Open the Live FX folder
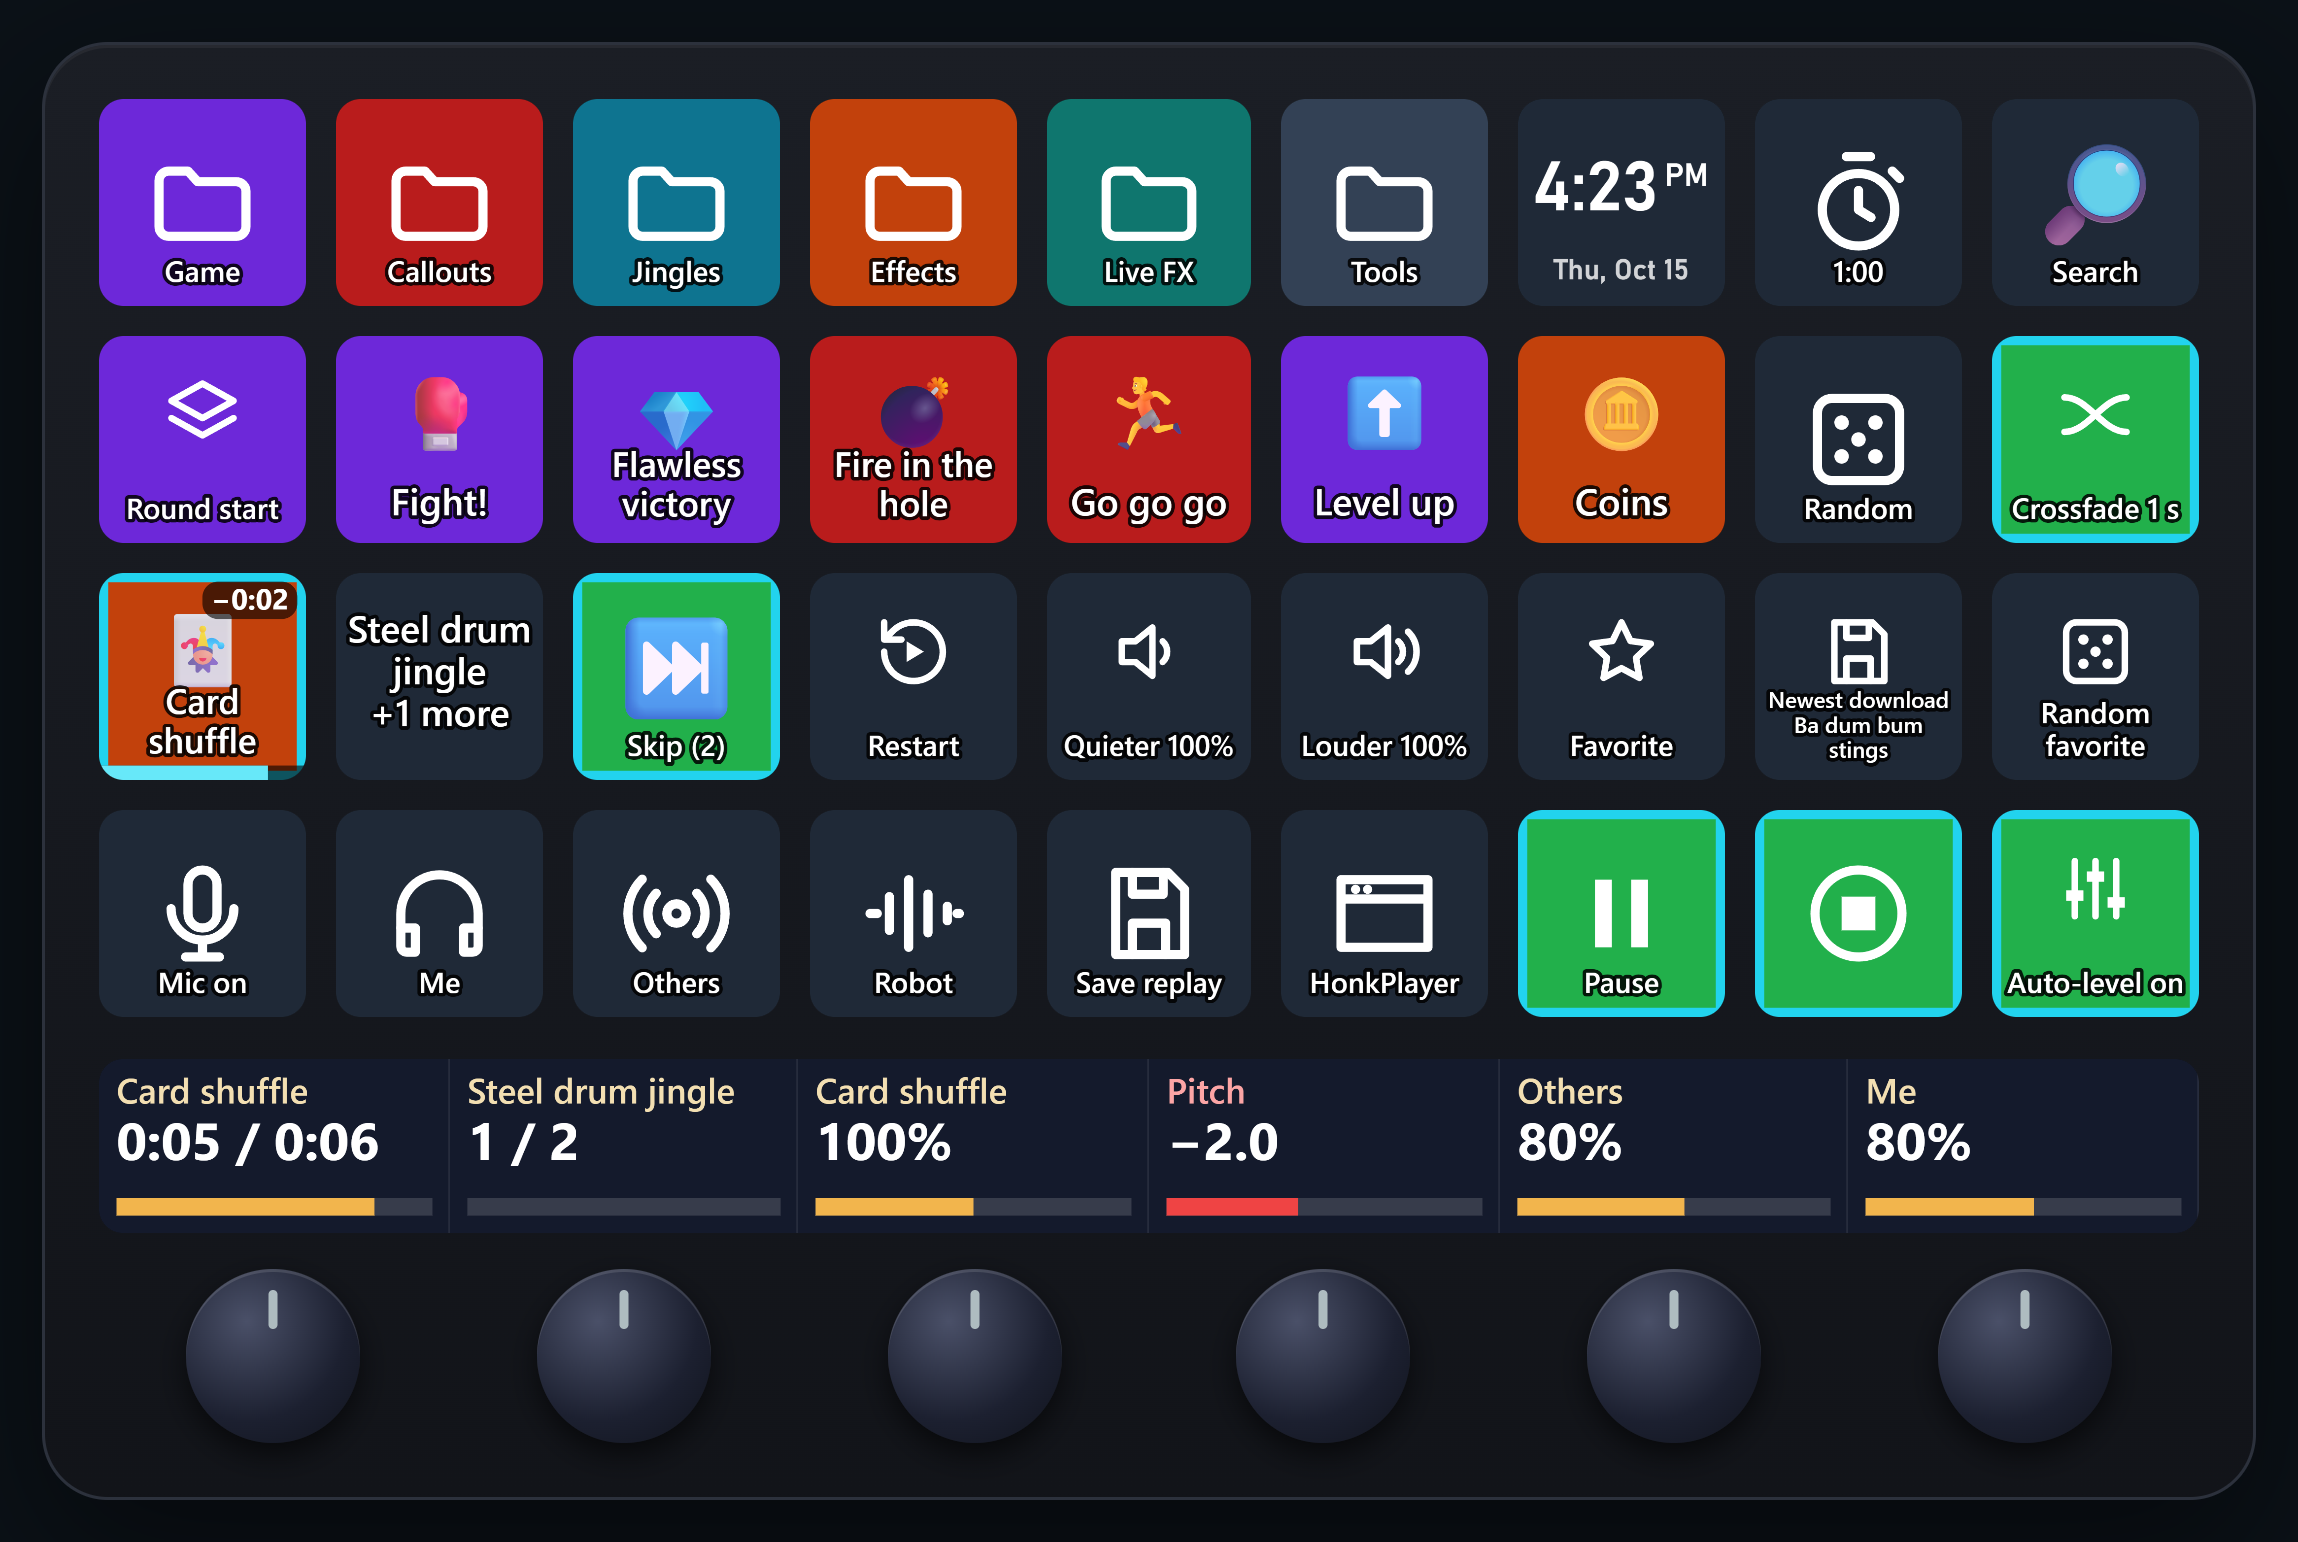The image size is (2298, 1542). [1149, 202]
